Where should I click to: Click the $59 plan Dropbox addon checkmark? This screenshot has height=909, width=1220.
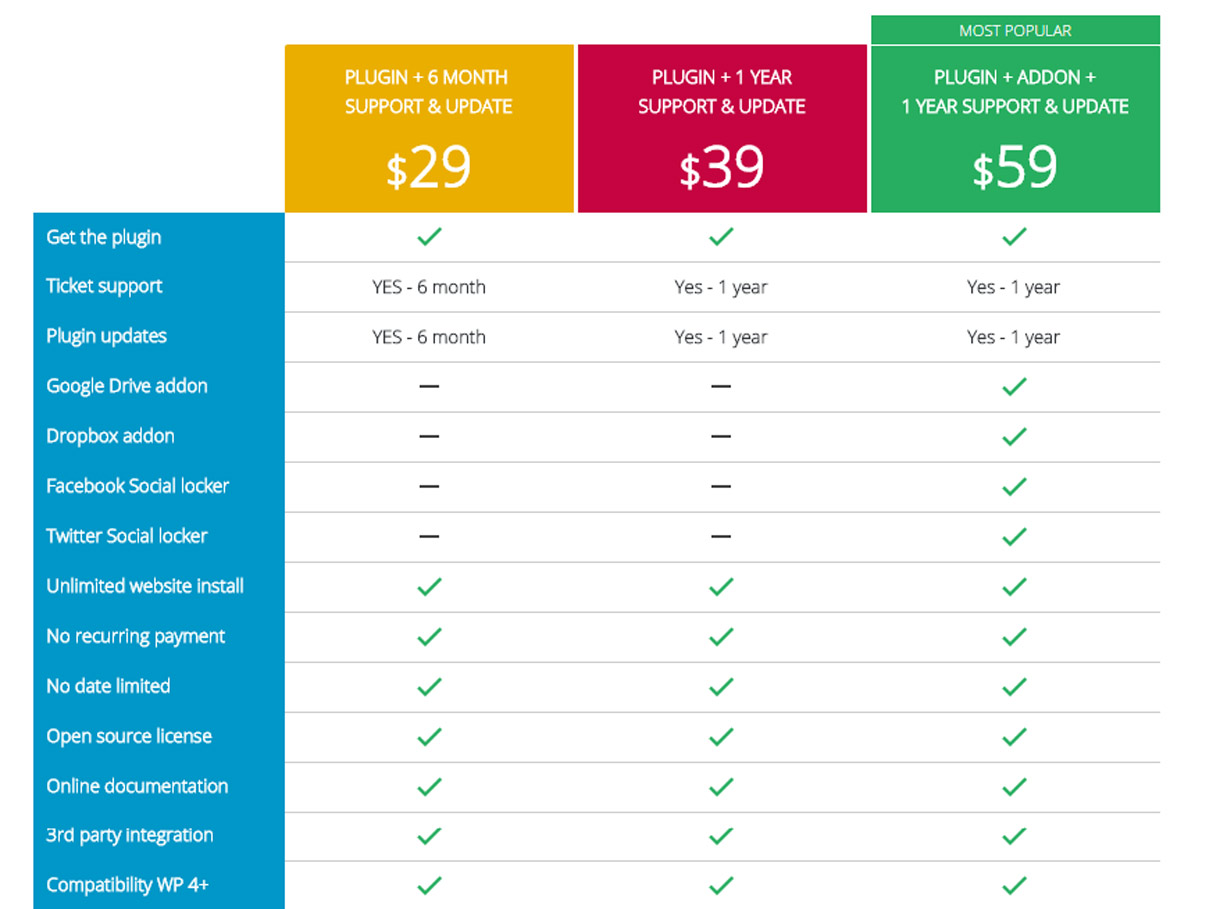(1014, 437)
